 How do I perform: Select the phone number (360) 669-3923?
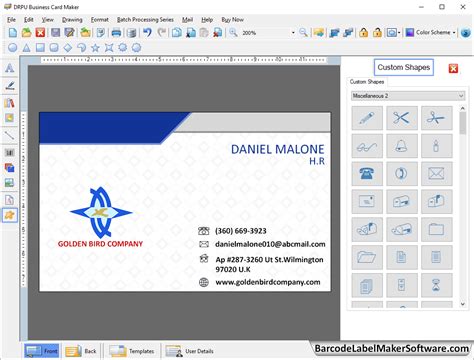click(x=241, y=231)
